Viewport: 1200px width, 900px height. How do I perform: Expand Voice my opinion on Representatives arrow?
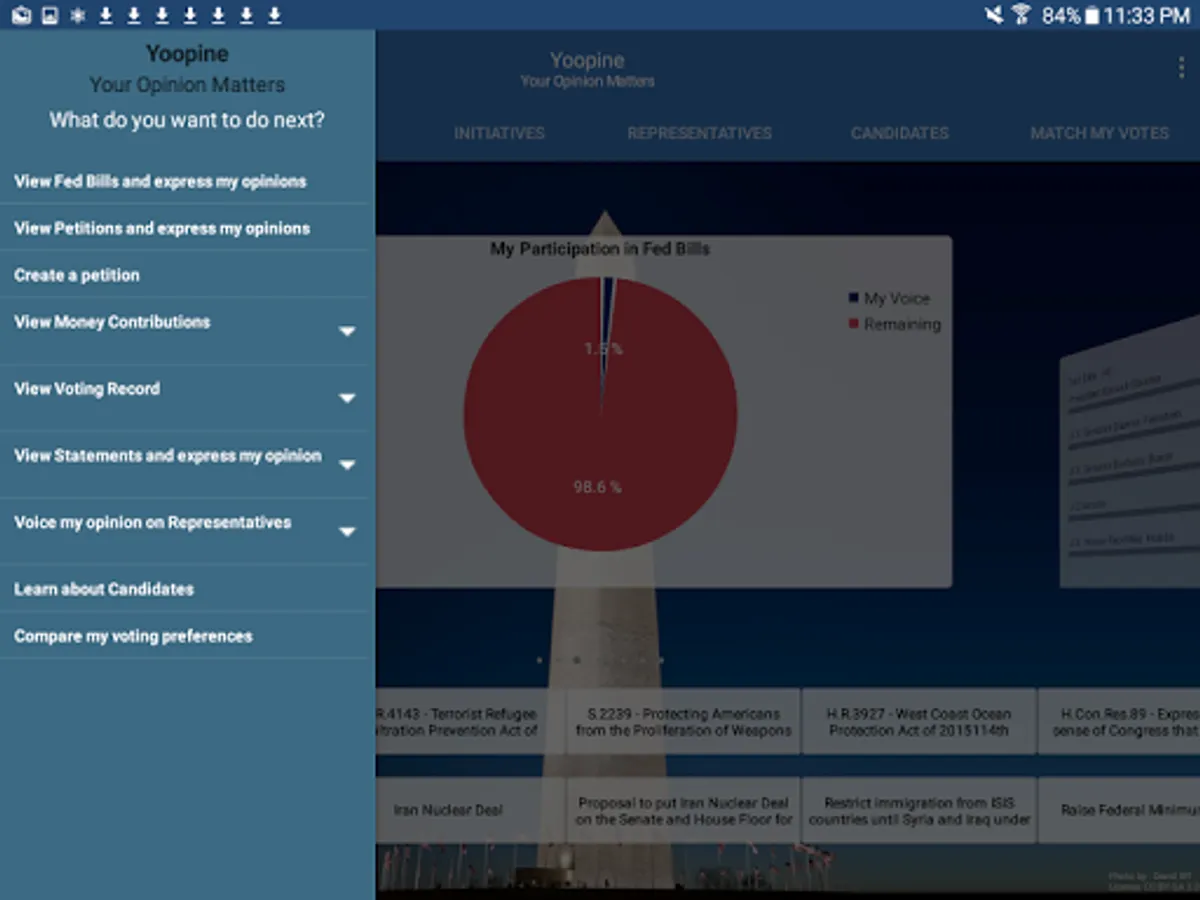pos(347,532)
